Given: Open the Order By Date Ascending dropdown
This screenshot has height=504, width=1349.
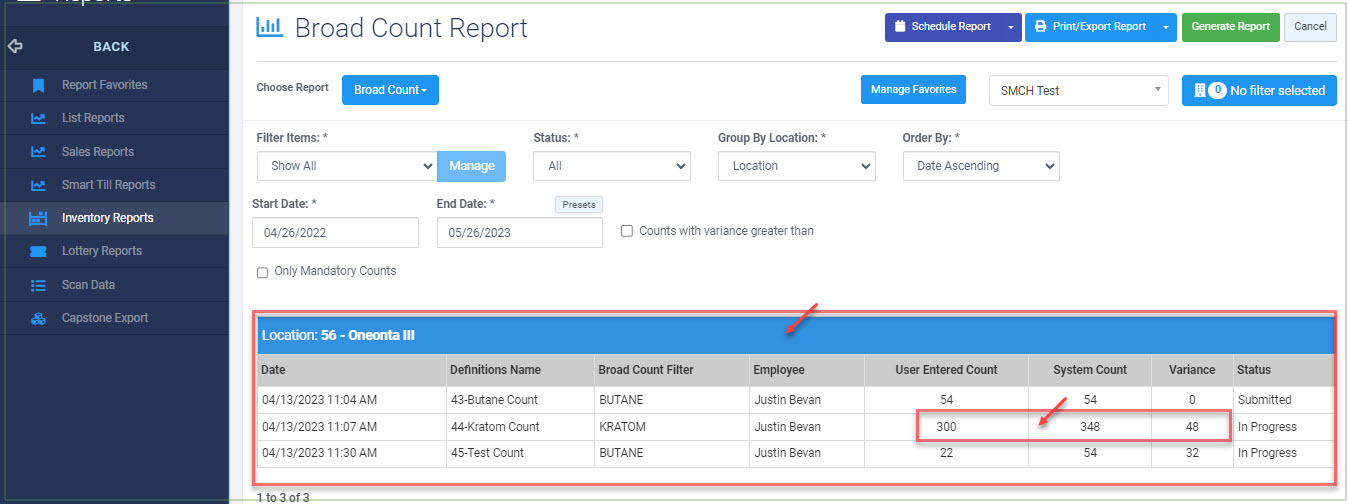Looking at the screenshot, I should point(980,166).
